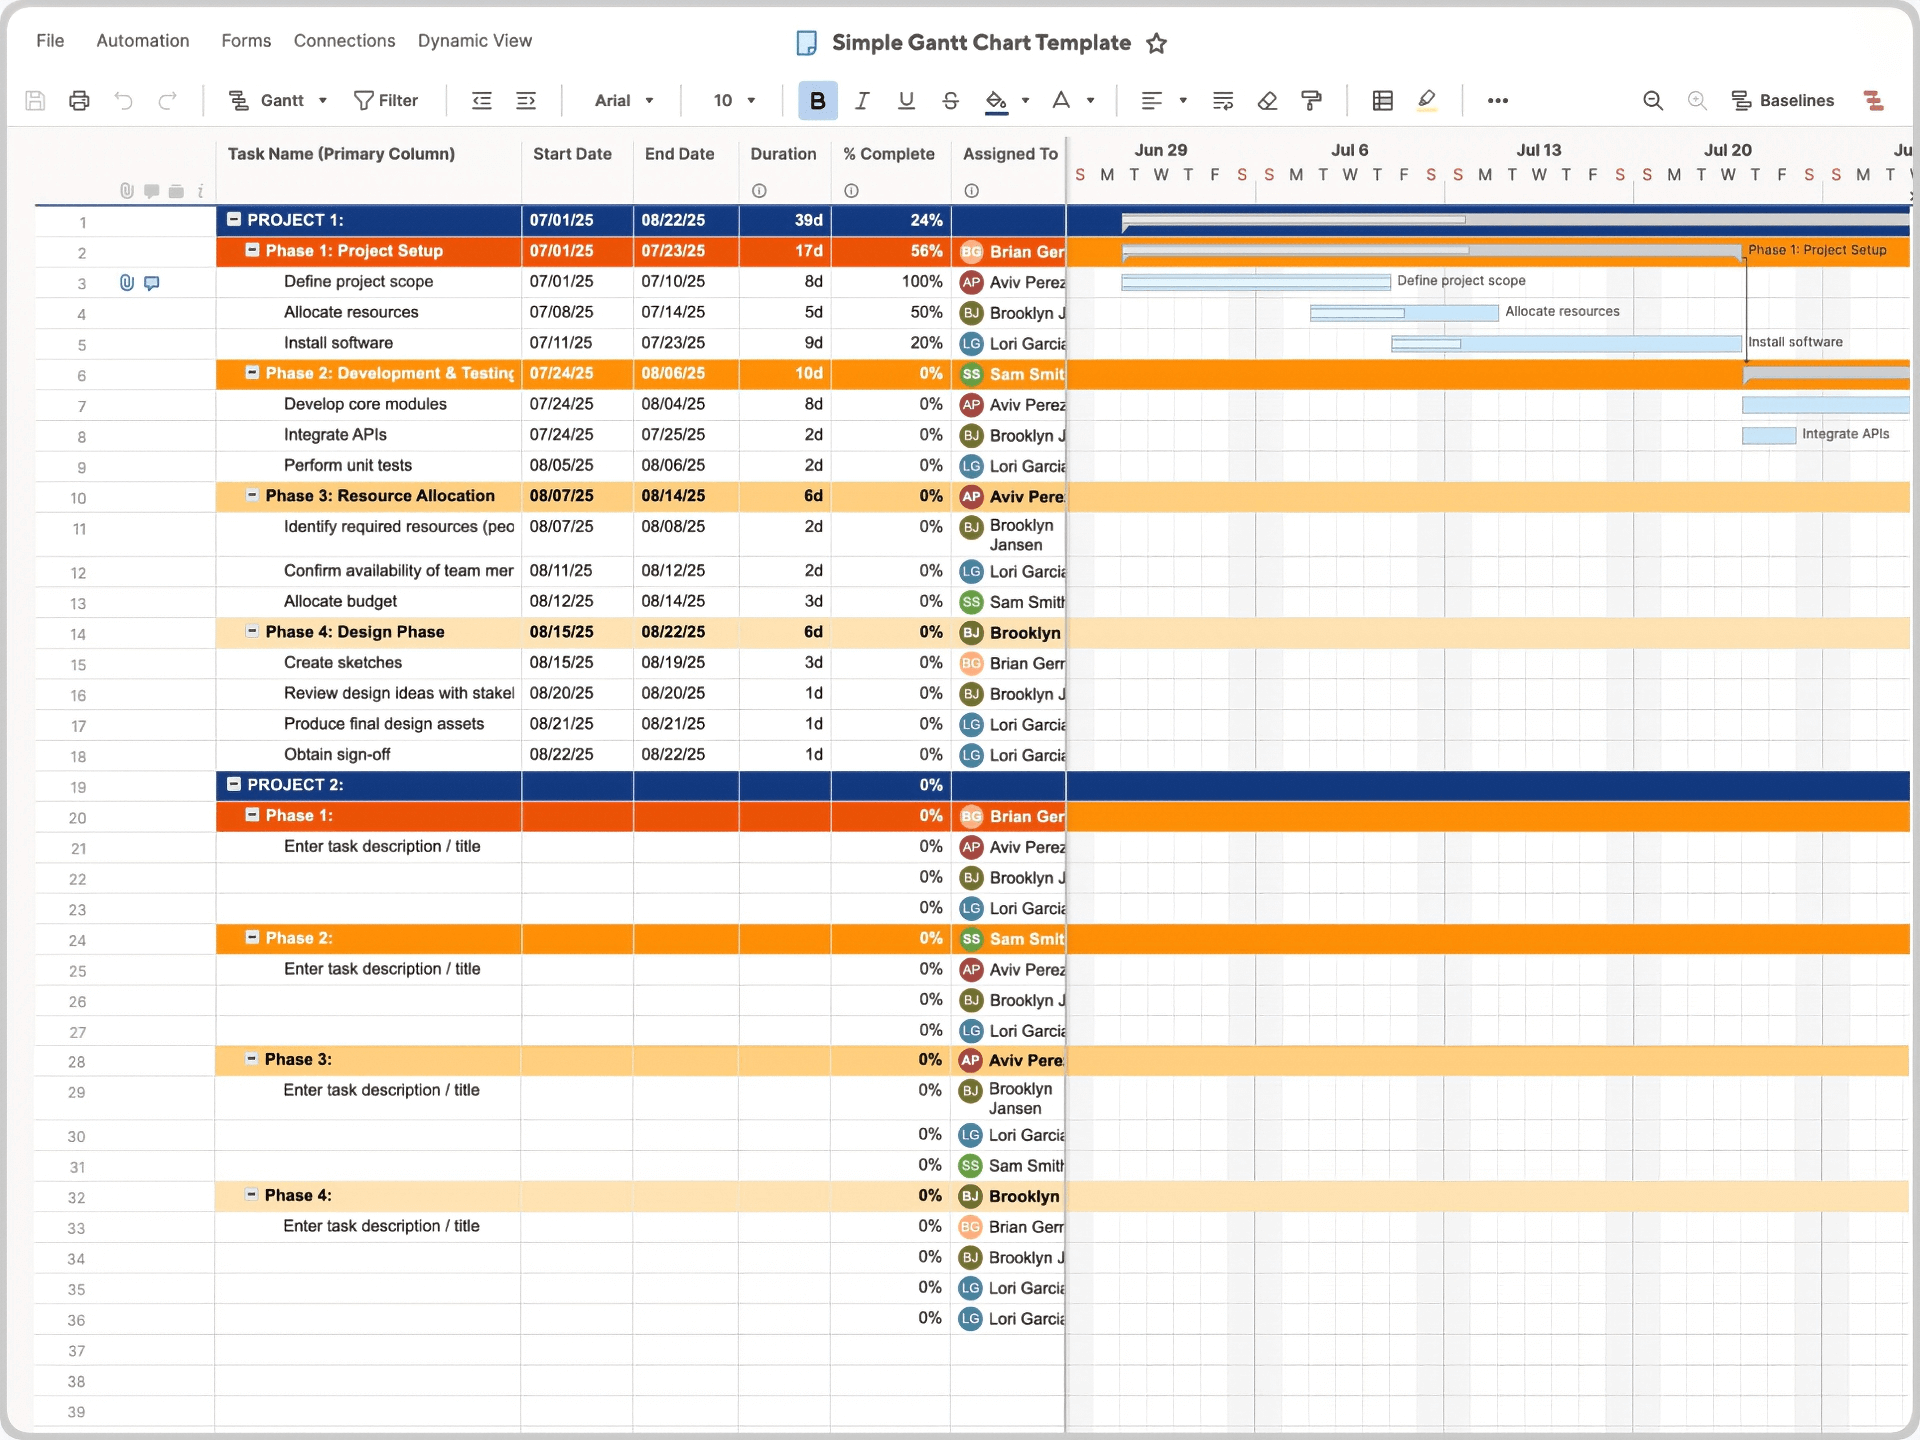Screen dimensions: 1920x1440
Task: Open the Gantt view dropdown
Action: point(279,100)
